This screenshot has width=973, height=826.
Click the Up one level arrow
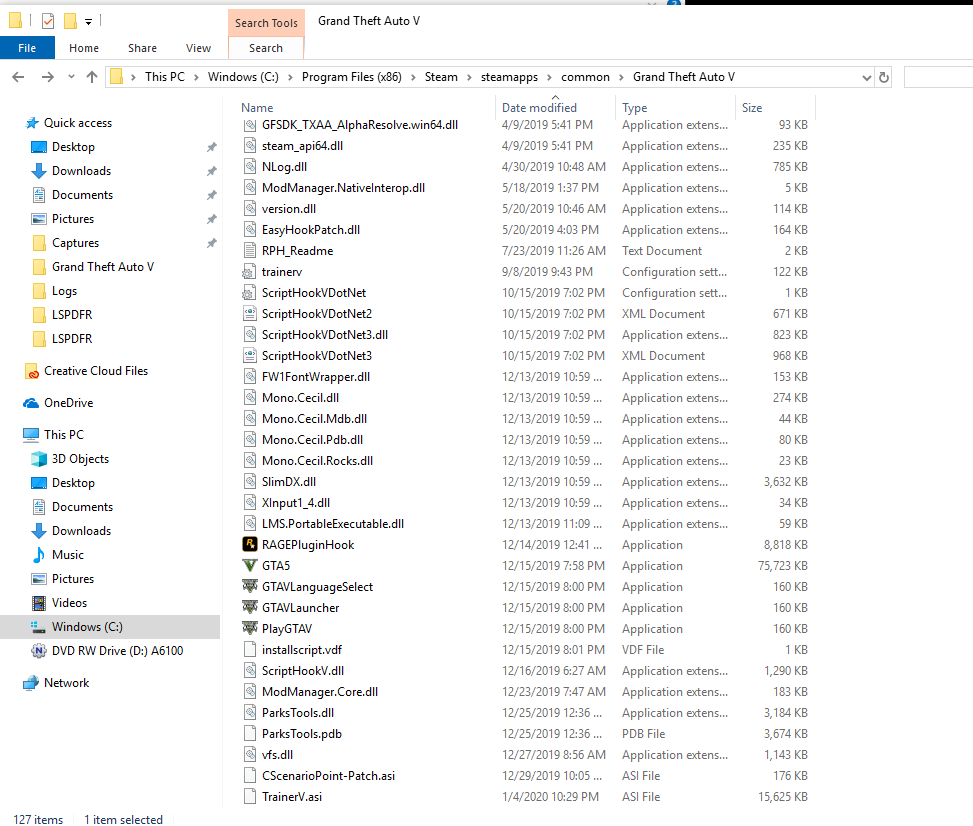[x=92, y=77]
